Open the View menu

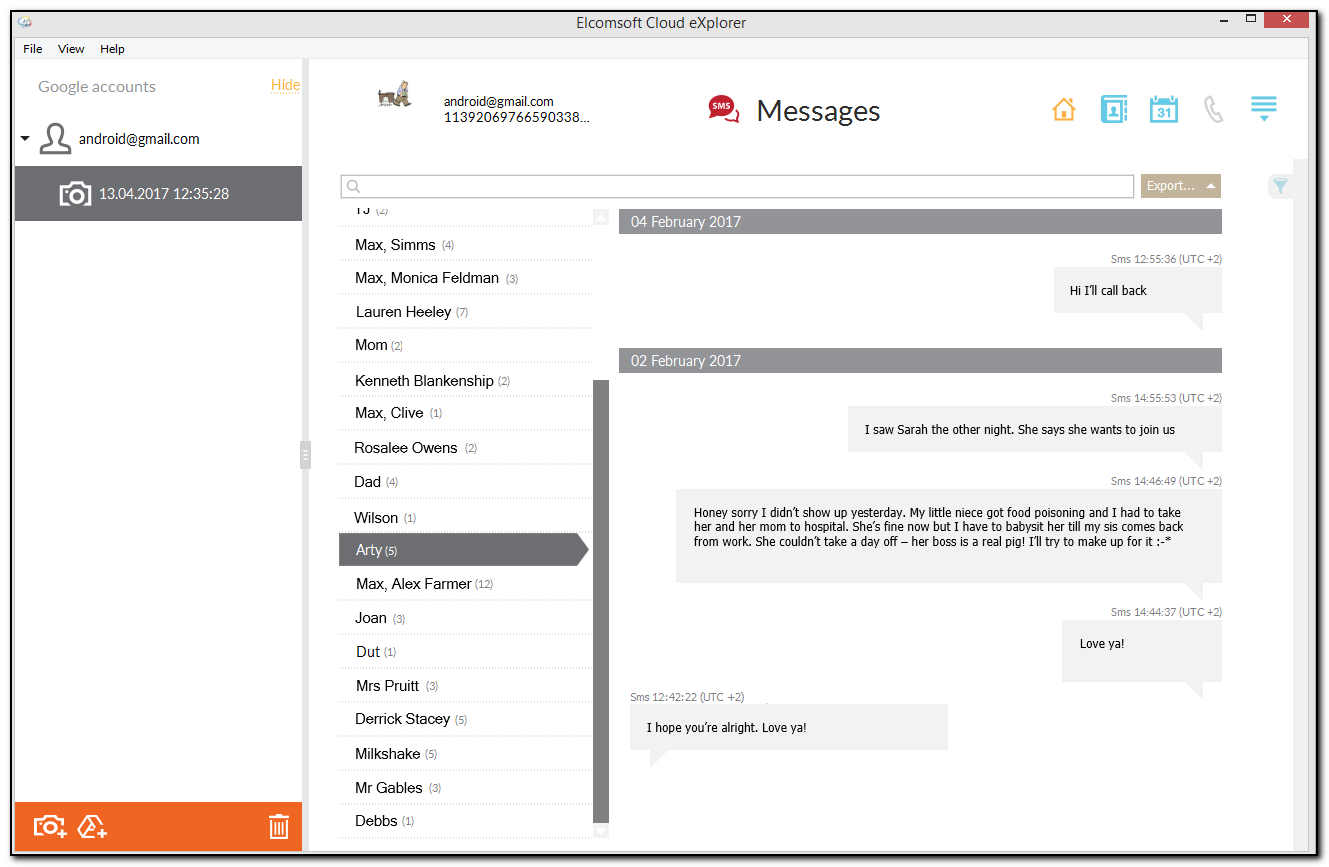click(70, 48)
